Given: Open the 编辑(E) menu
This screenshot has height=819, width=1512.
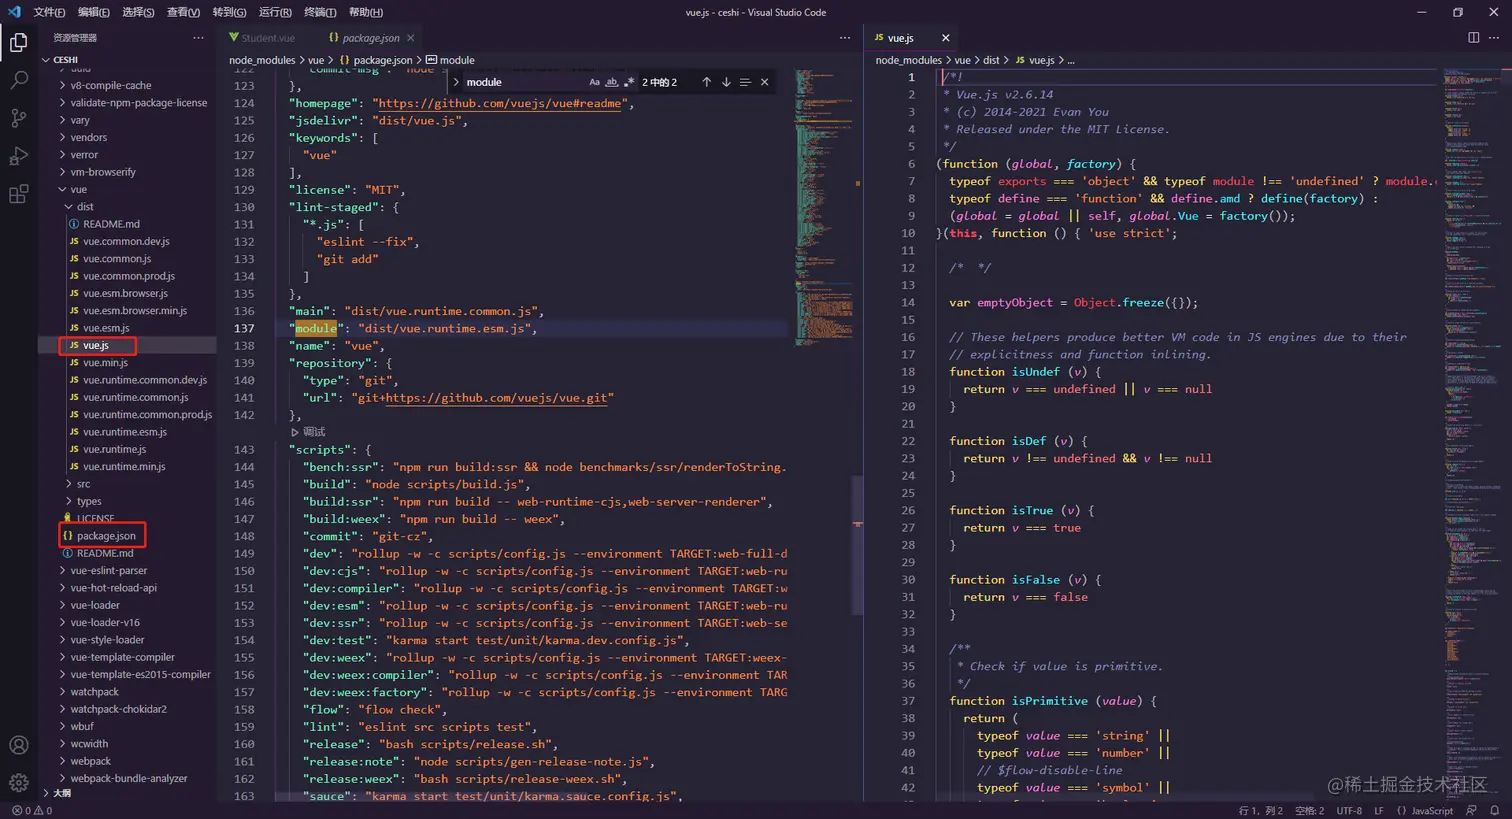Looking at the screenshot, I should [94, 12].
